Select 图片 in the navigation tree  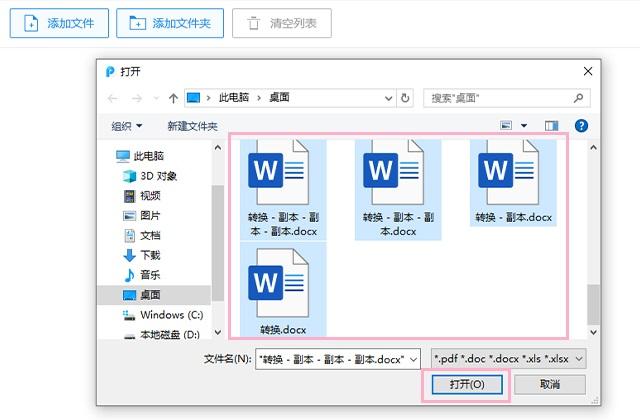(142, 216)
